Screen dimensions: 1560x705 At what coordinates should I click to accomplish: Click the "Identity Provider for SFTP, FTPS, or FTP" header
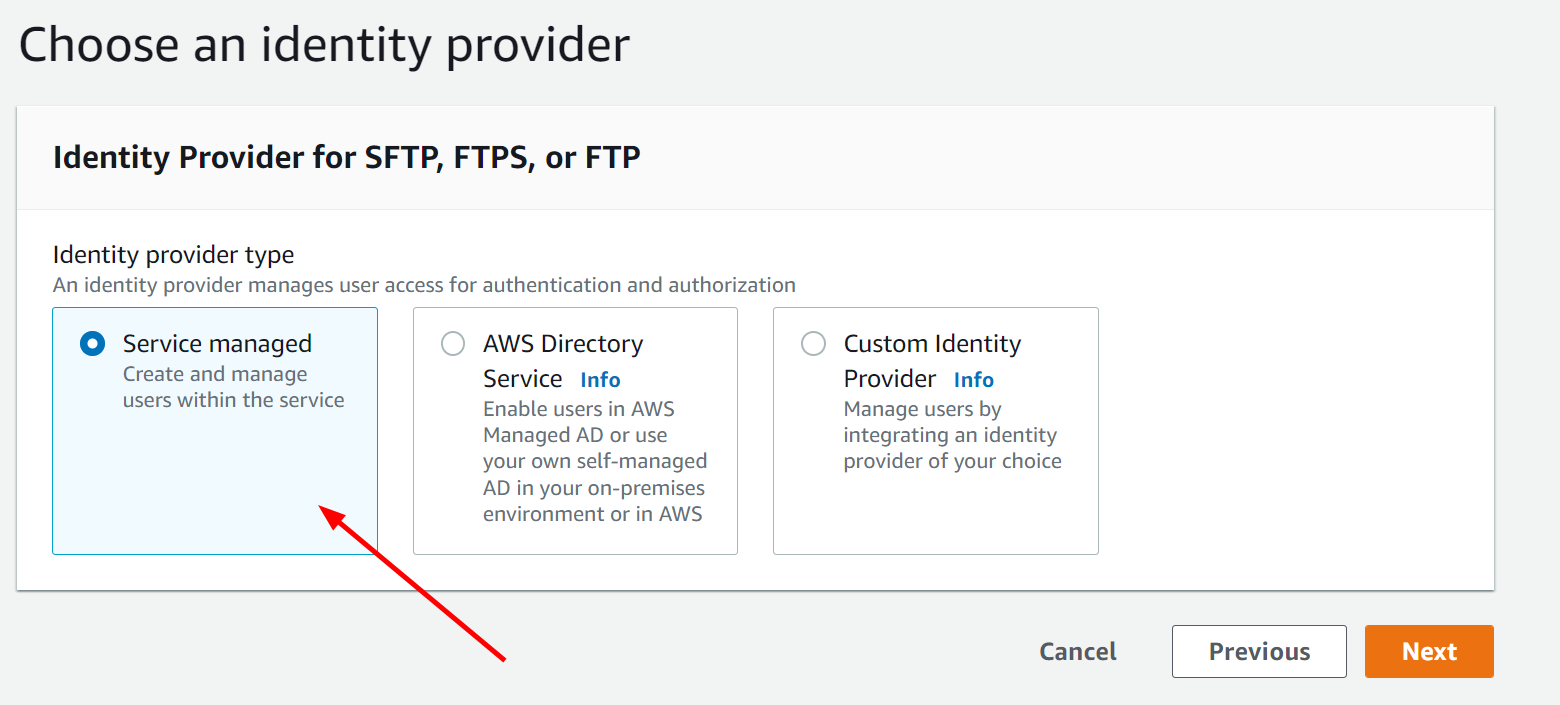(x=346, y=158)
